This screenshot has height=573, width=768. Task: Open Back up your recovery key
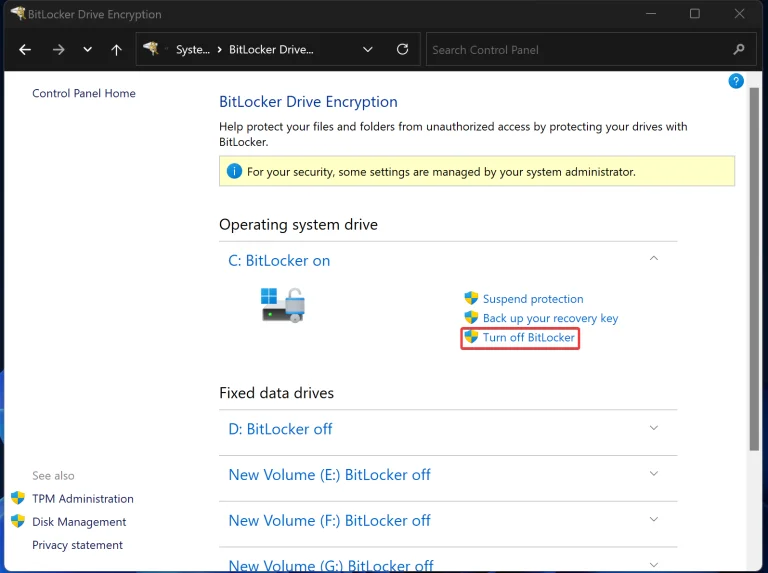click(551, 318)
